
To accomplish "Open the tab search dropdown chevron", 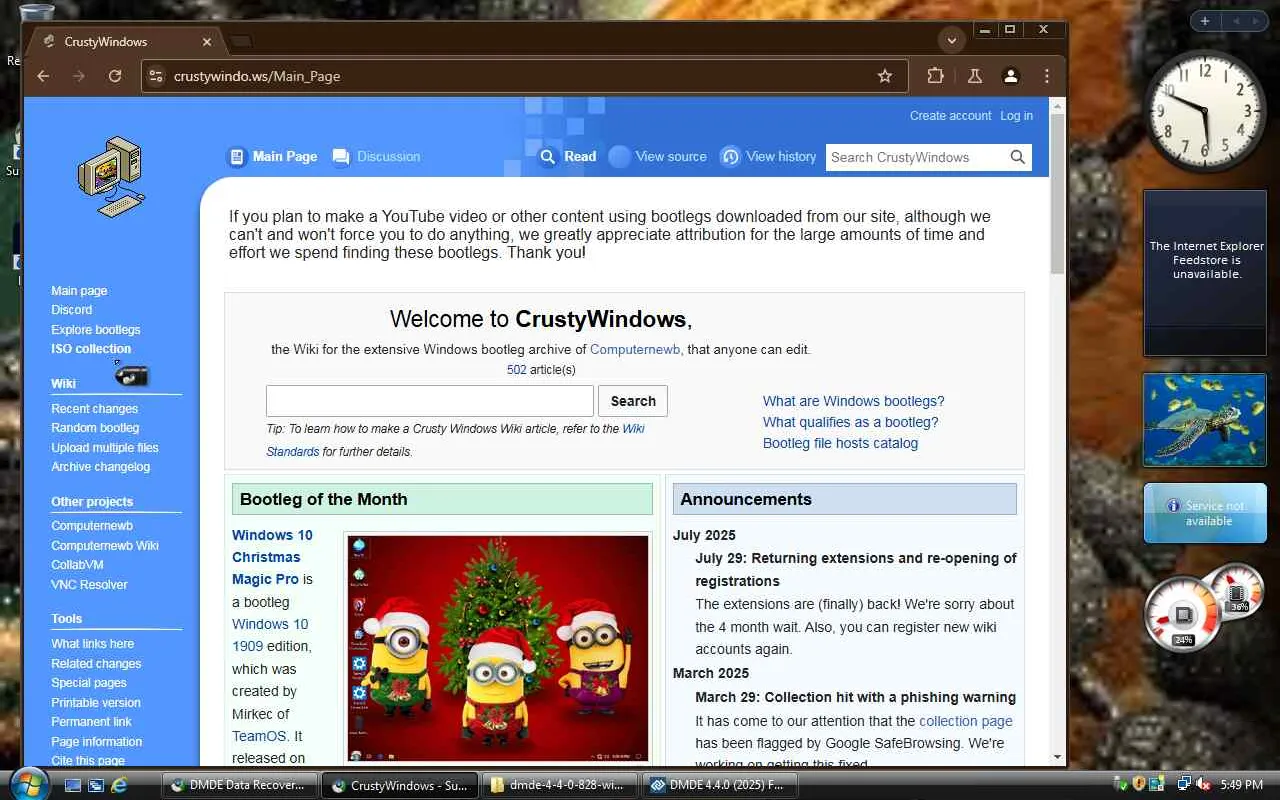I will (952, 41).
